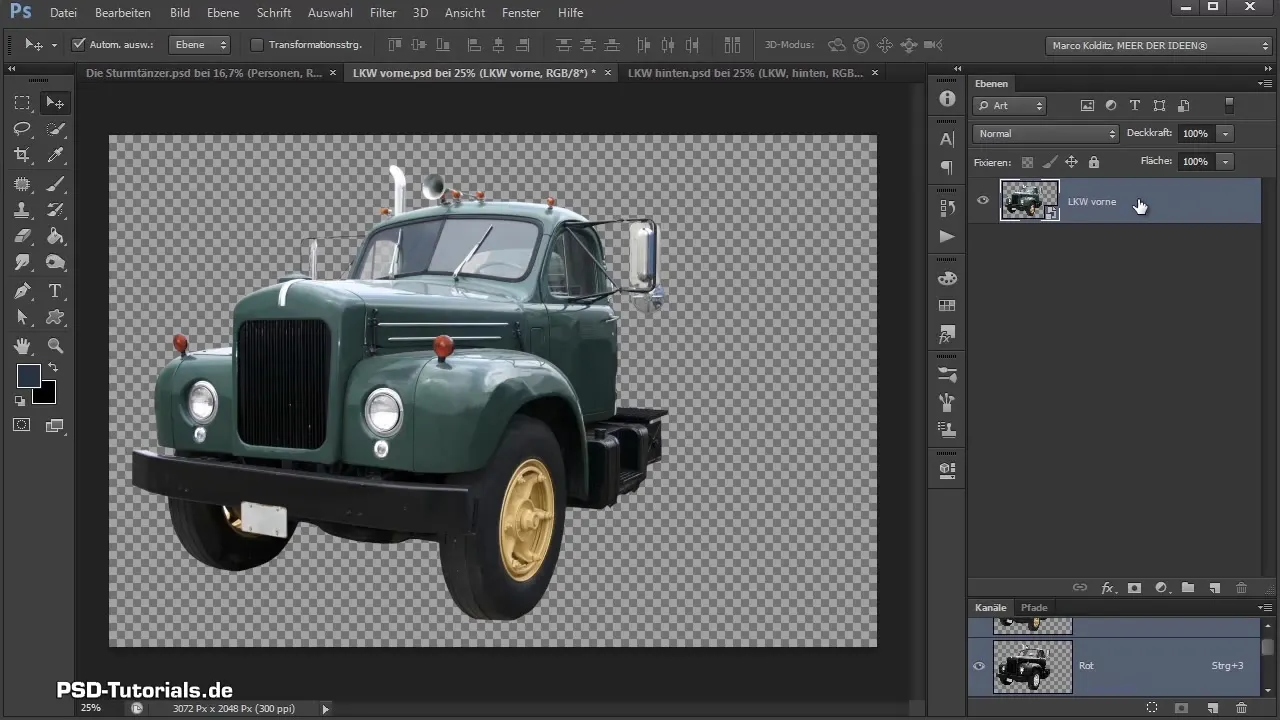Toggle lock transparent pixels

1027,162
